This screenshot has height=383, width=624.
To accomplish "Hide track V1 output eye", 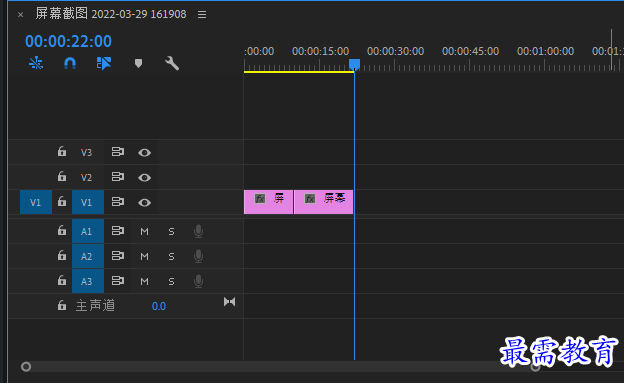I will point(144,203).
